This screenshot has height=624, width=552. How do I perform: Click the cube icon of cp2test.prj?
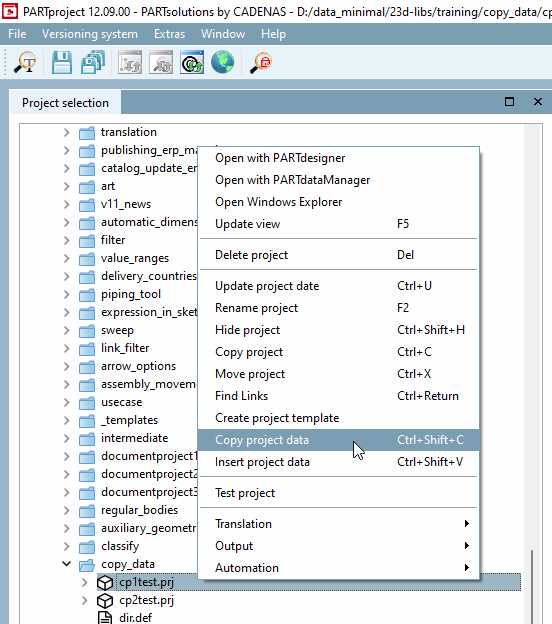click(x=105, y=601)
